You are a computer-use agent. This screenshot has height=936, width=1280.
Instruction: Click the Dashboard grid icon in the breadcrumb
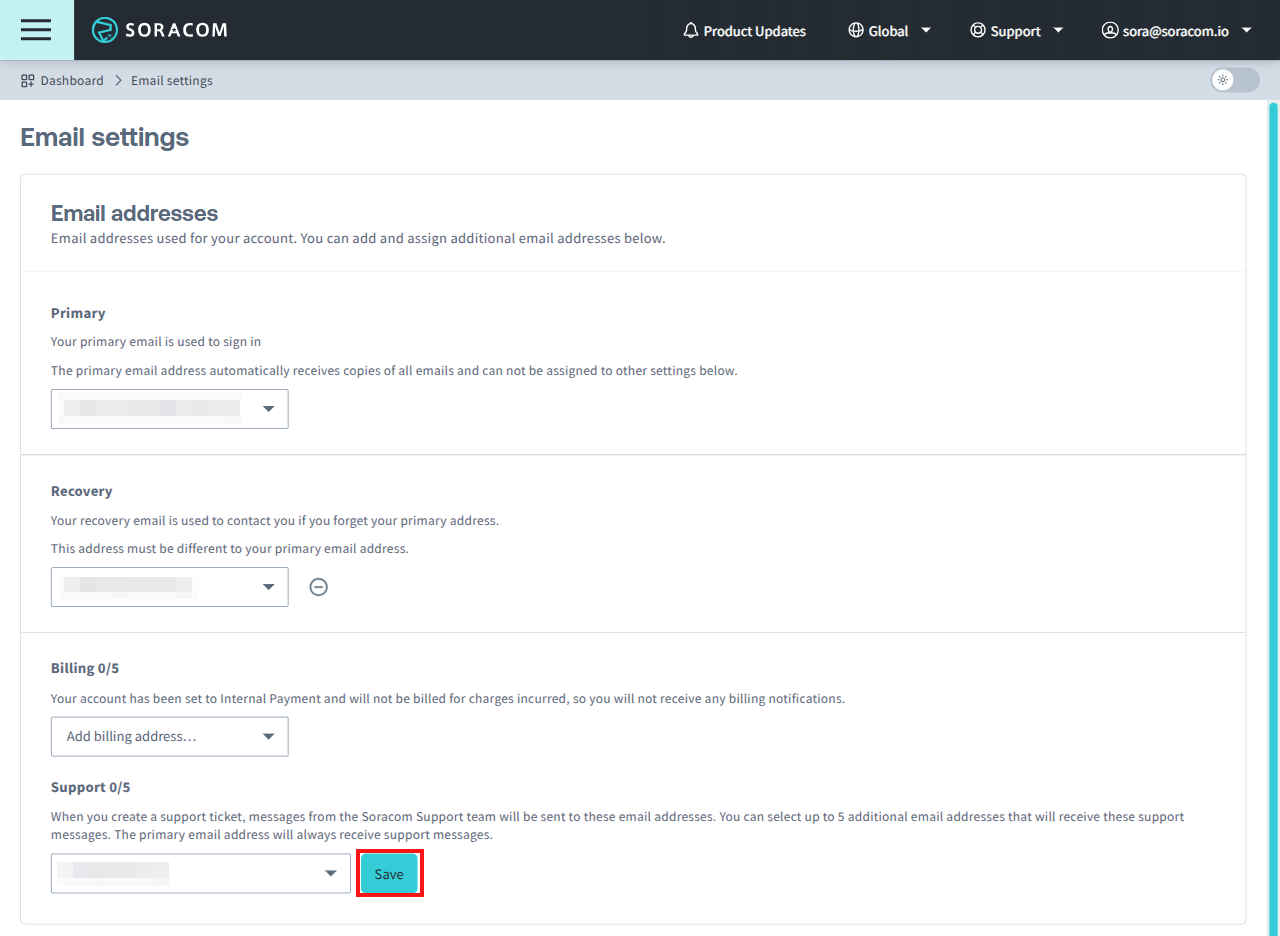[x=26, y=80]
